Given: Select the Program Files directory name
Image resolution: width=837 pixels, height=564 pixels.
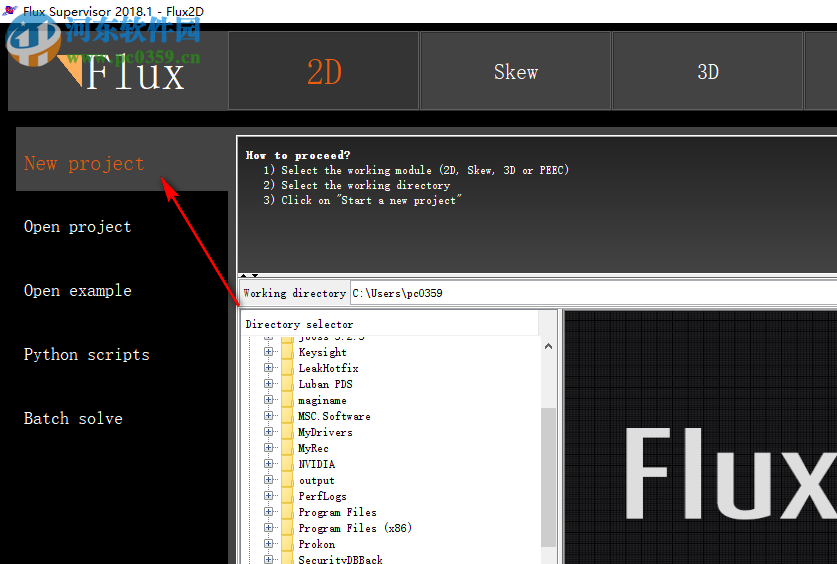Looking at the screenshot, I should 337,512.
